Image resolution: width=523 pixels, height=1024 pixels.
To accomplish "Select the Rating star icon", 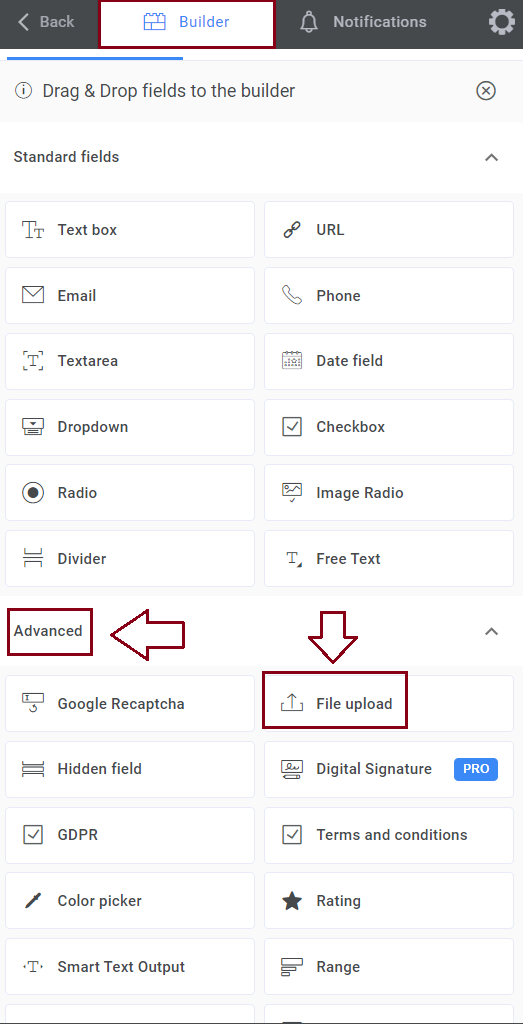I will click(292, 901).
